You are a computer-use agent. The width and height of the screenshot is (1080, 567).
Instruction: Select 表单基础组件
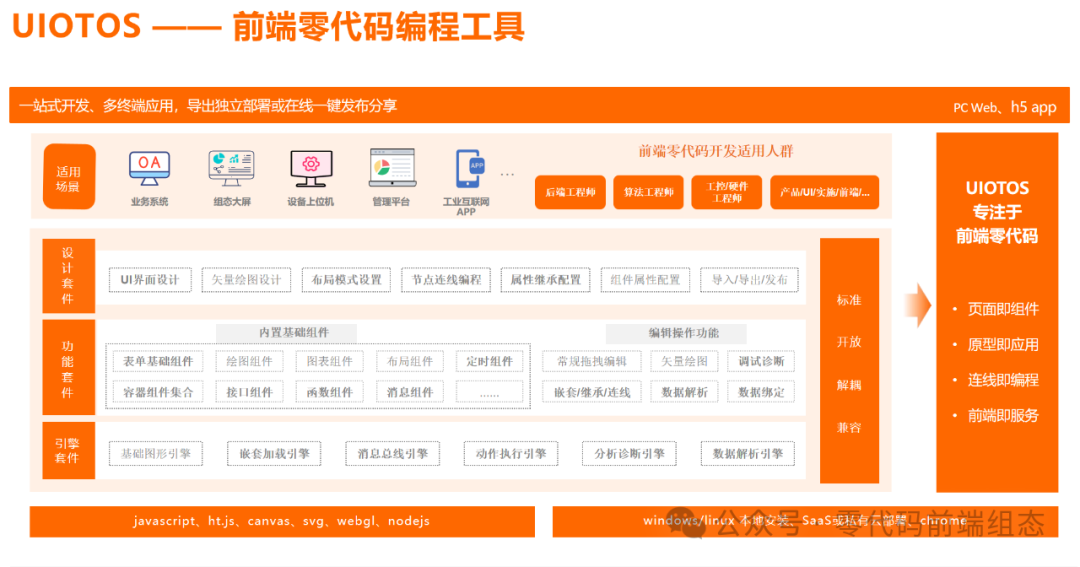(x=158, y=361)
